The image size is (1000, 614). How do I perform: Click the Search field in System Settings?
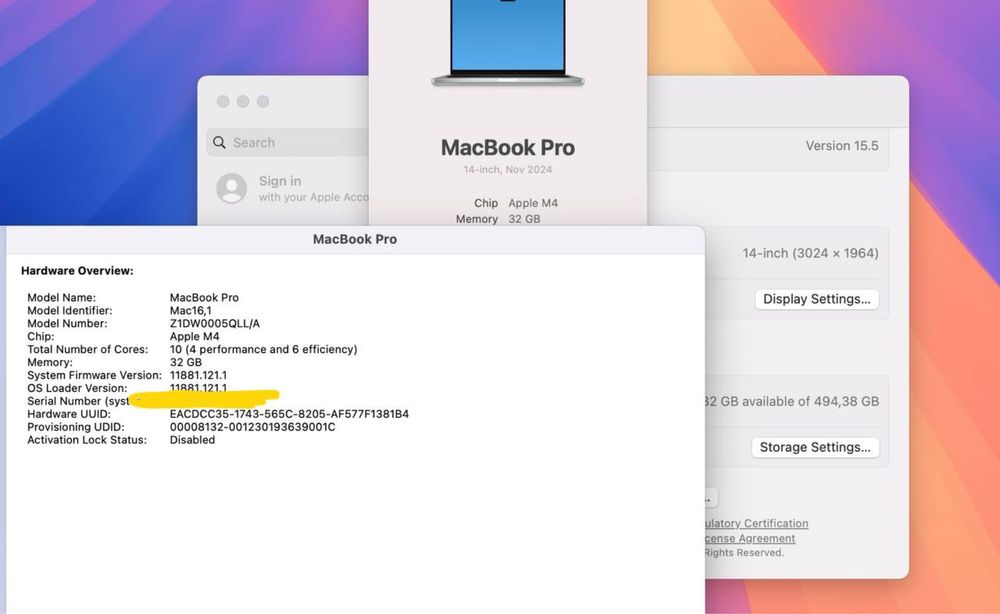[x=288, y=142]
